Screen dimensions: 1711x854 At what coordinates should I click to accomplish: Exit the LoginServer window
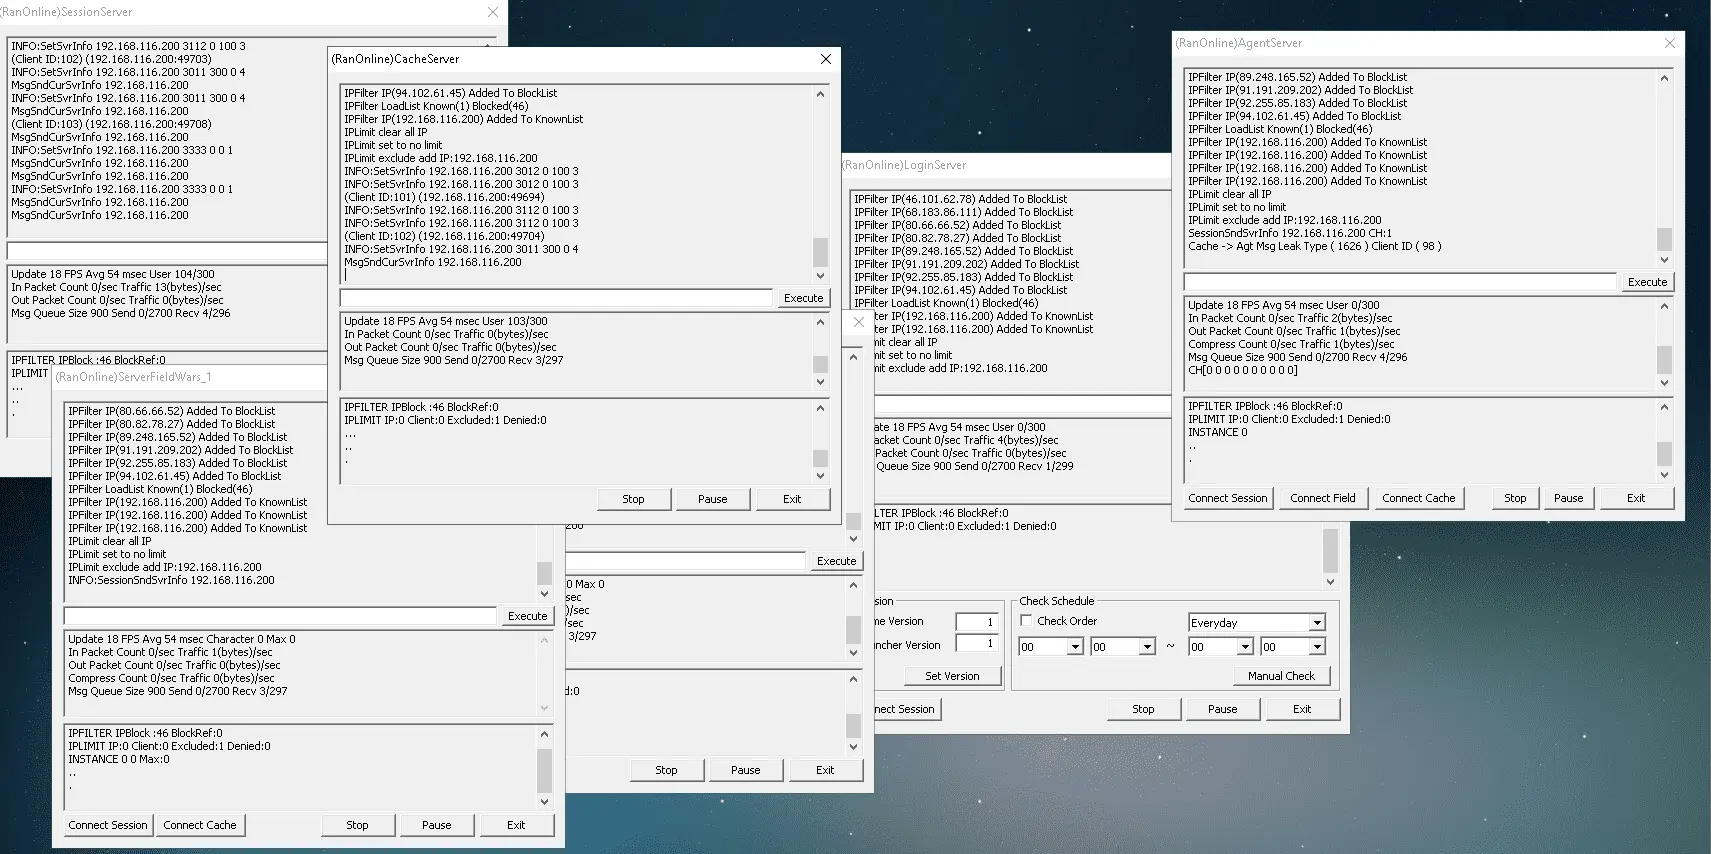(1302, 709)
